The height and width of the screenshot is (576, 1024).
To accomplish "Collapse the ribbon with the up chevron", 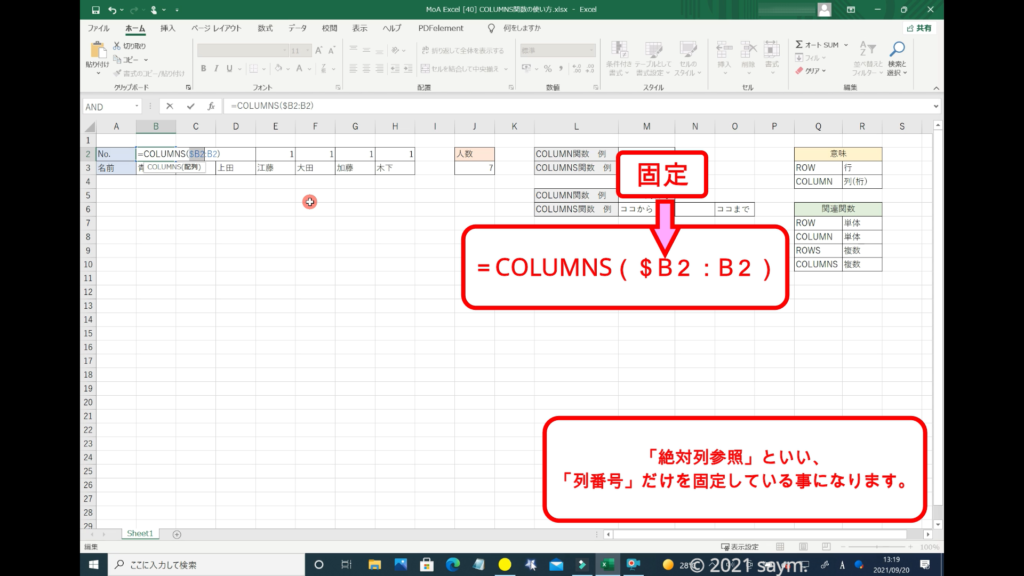I will tap(936, 88).
